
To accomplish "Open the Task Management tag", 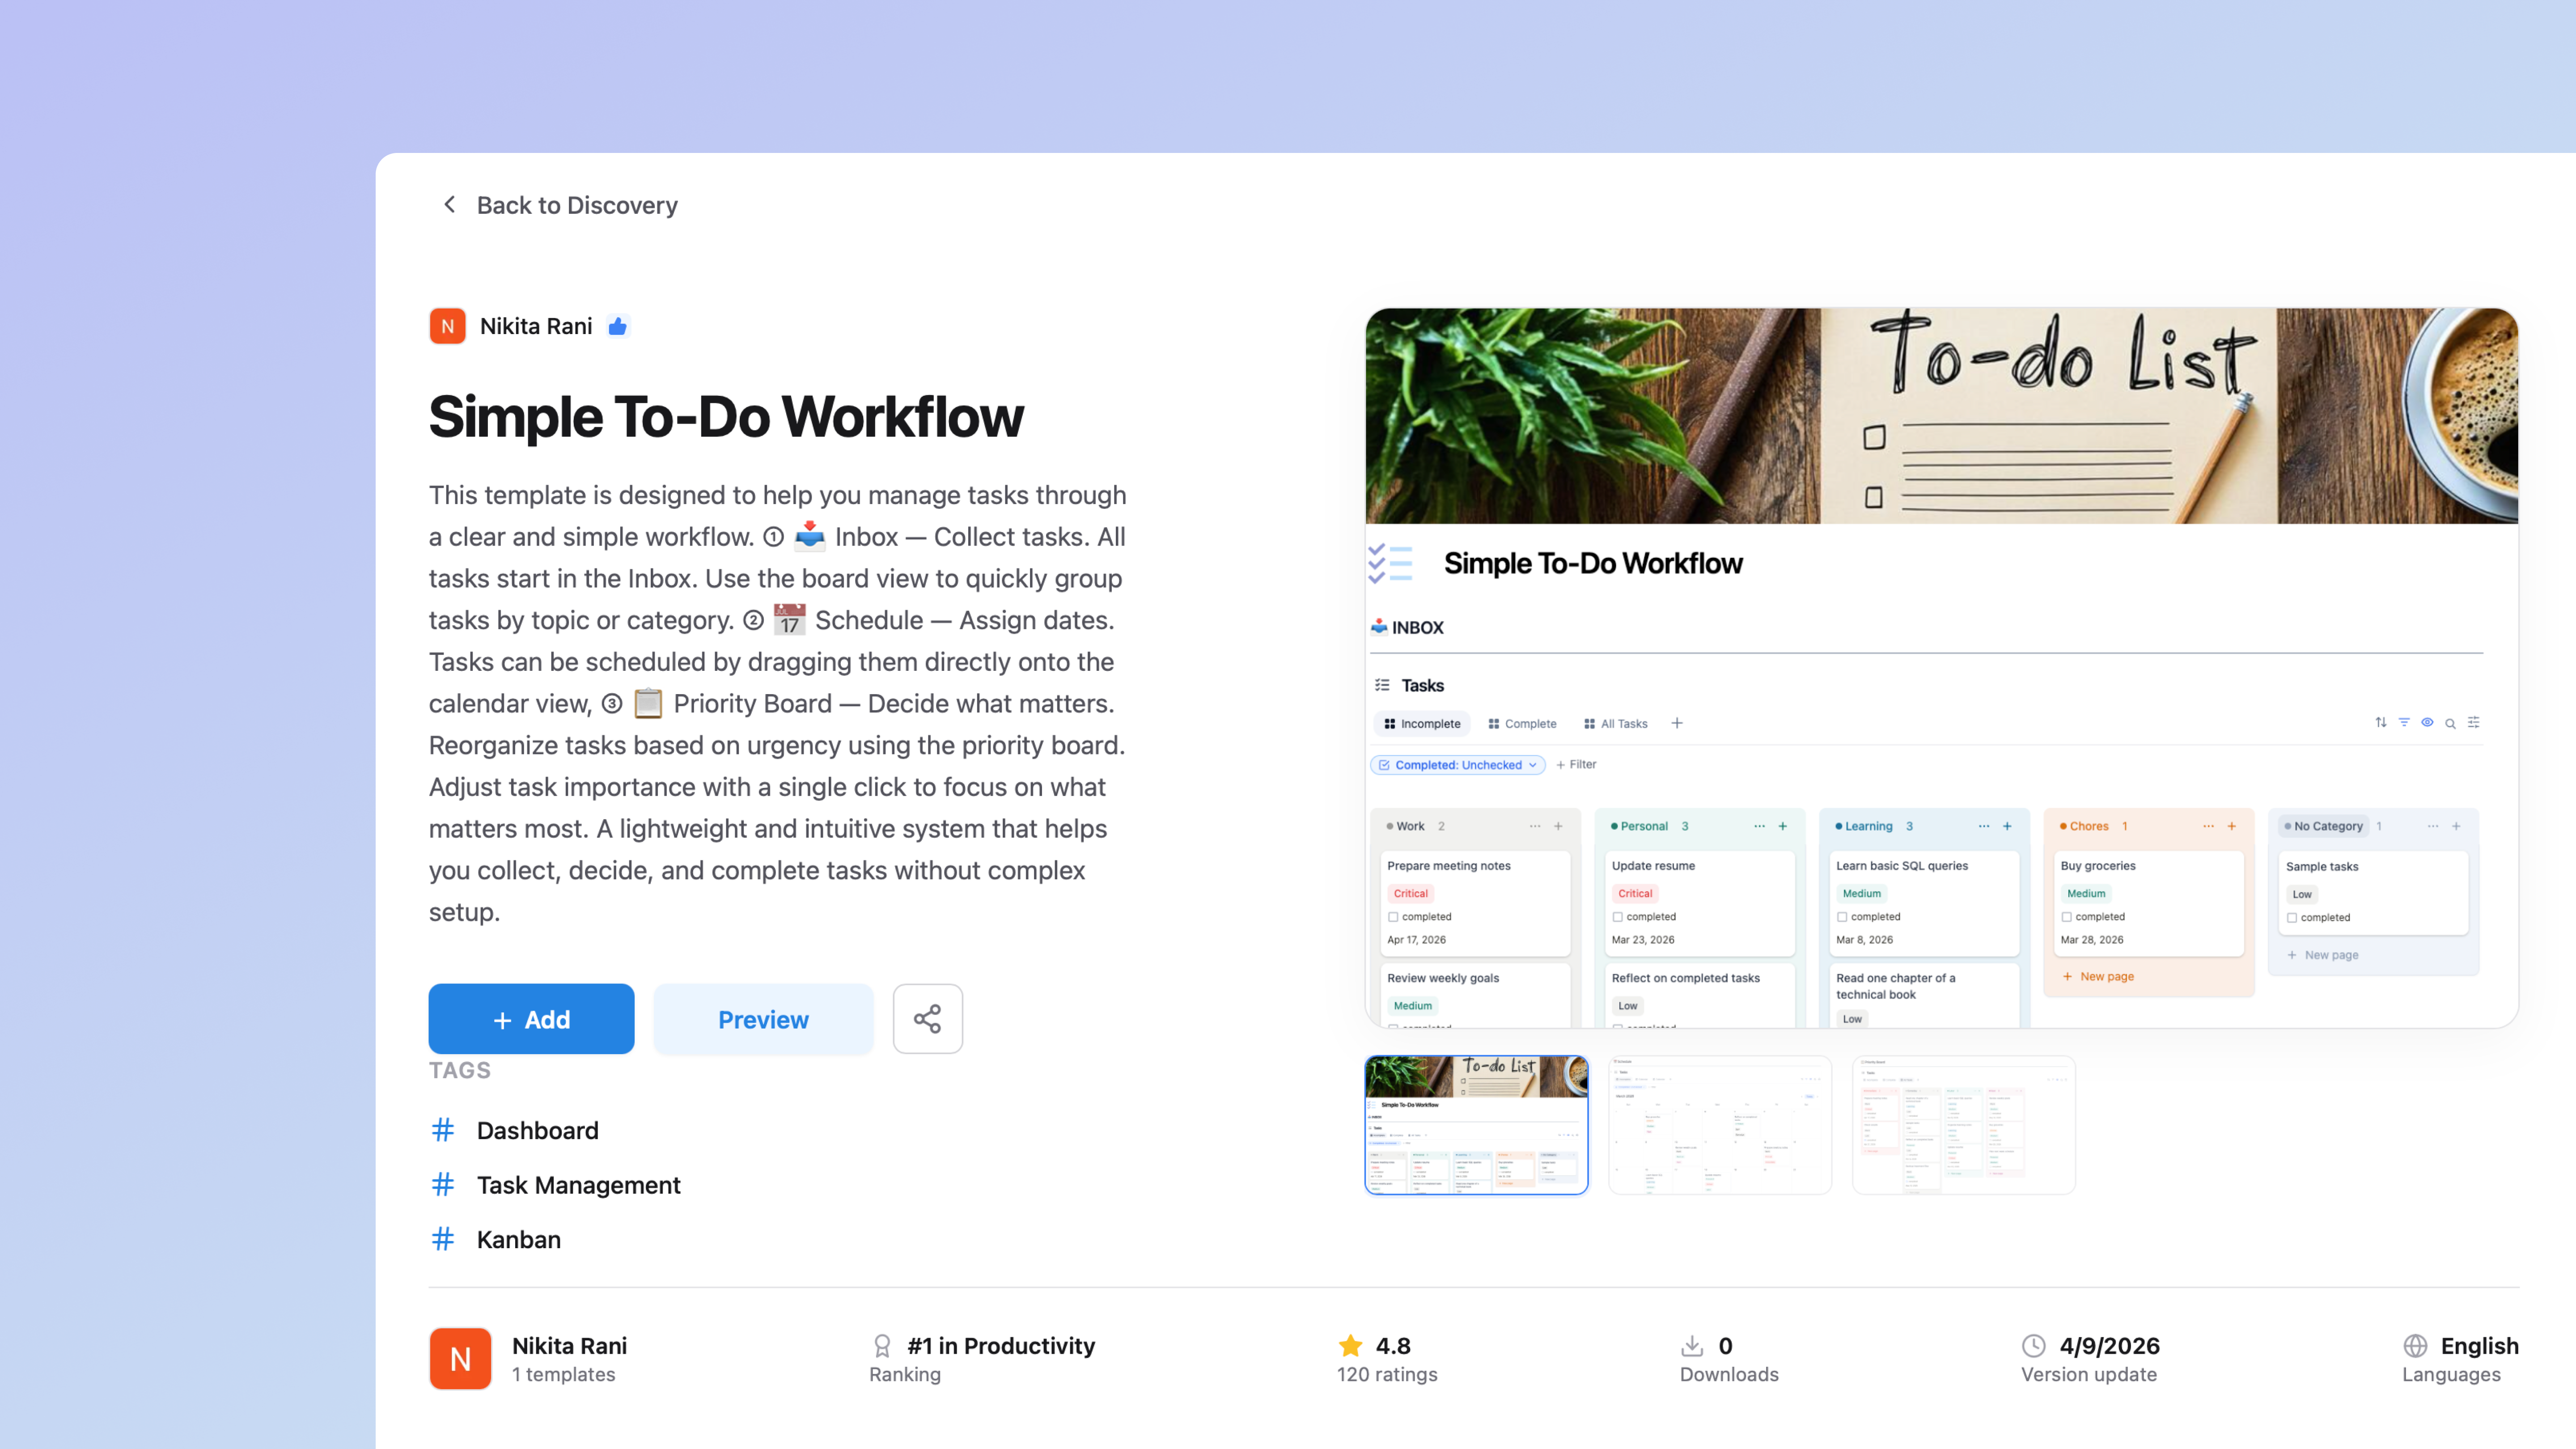I will (x=578, y=1185).
